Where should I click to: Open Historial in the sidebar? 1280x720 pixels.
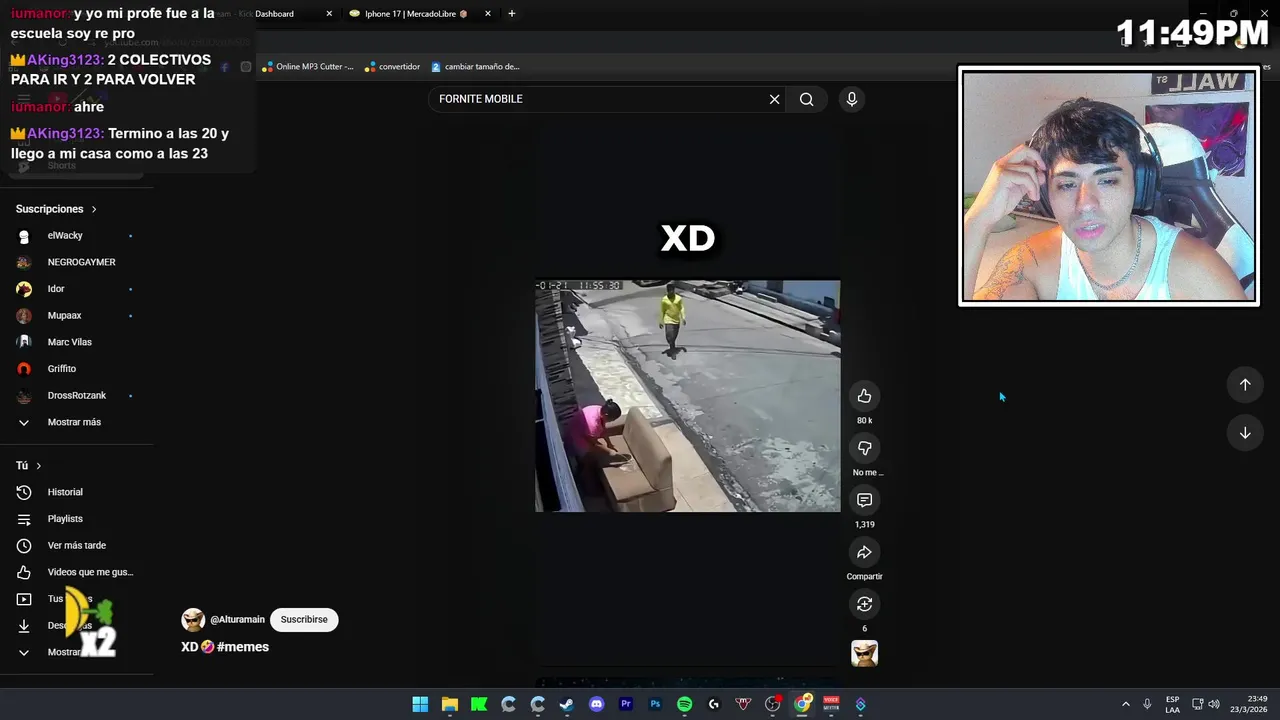point(65,492)
